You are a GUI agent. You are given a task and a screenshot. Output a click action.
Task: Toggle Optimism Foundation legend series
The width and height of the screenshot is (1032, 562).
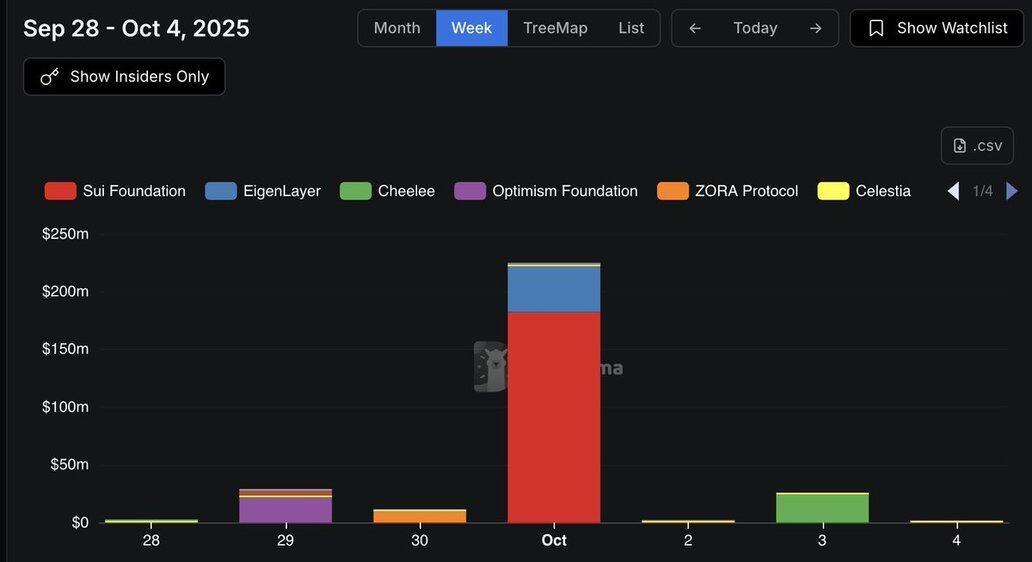pyautogui.click(x=546, y=191)
